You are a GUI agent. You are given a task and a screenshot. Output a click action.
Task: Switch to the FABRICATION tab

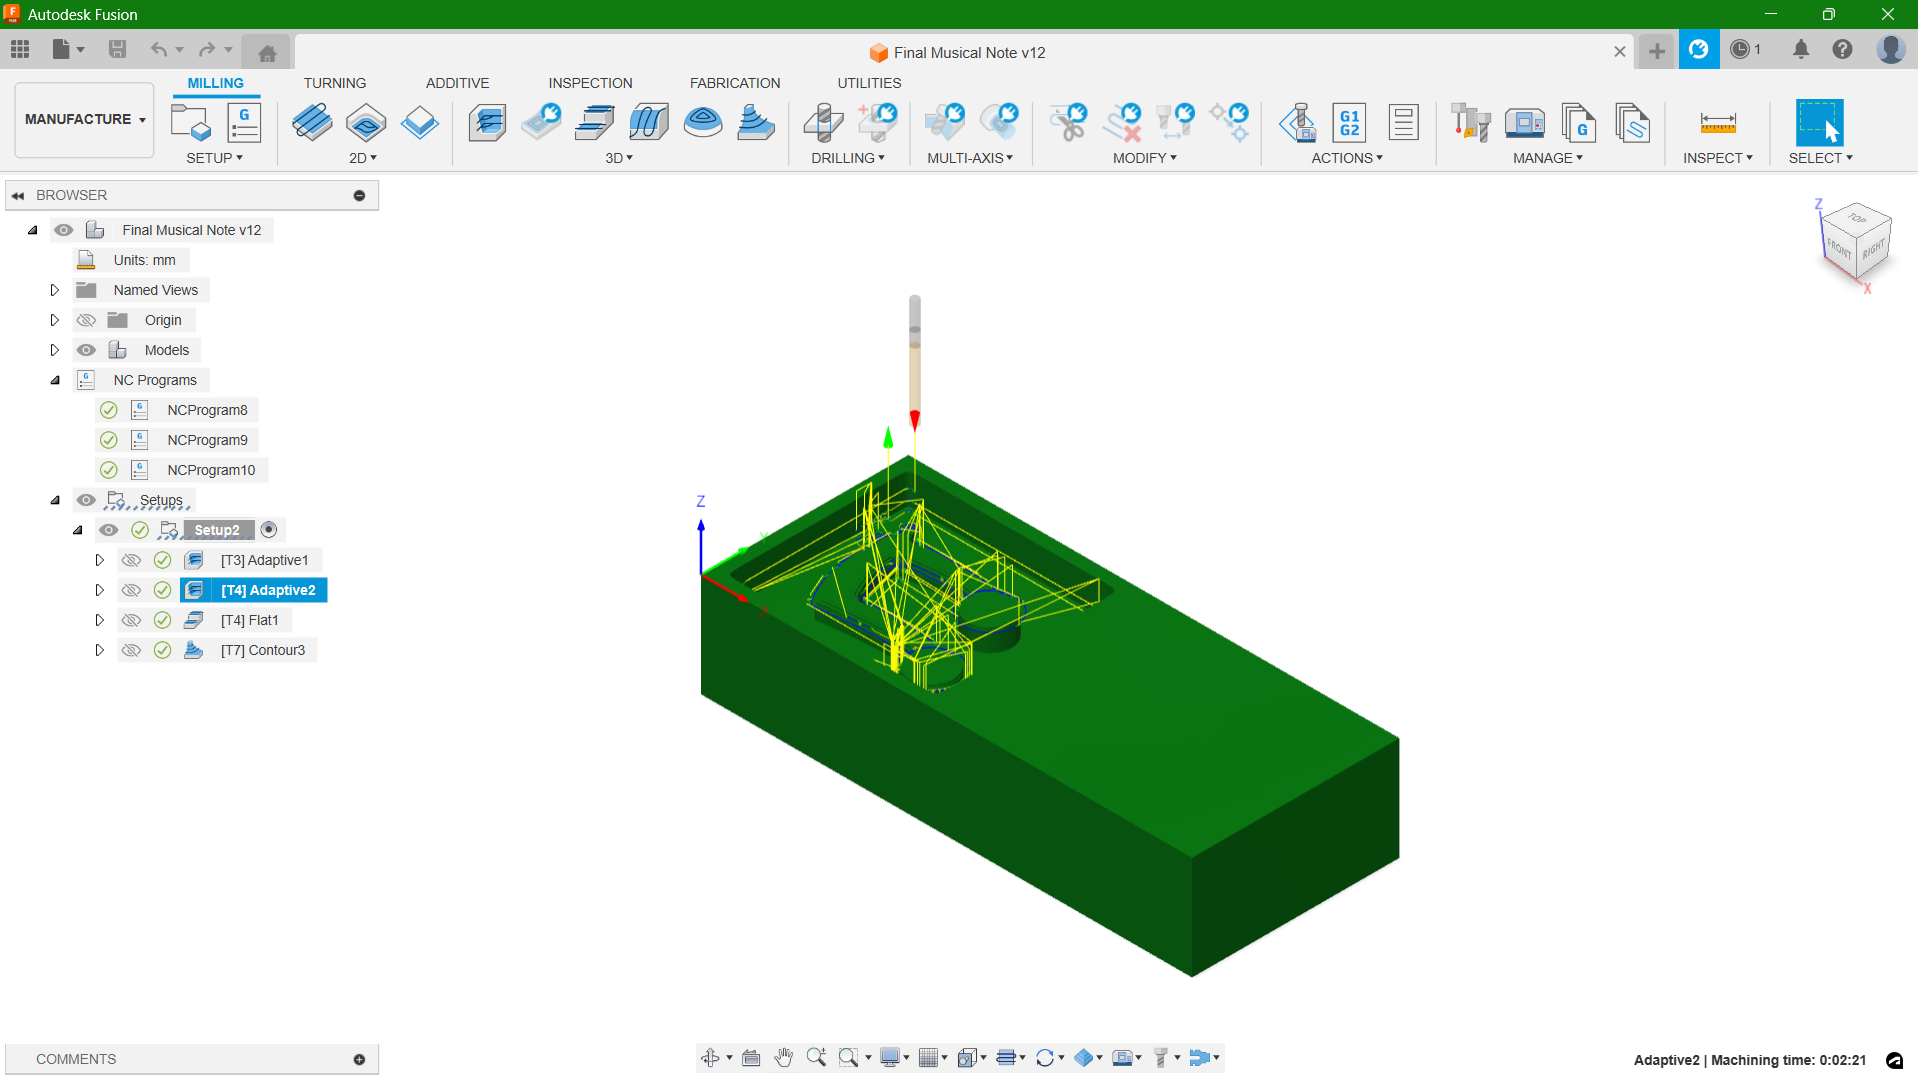(x=735, y=83)
